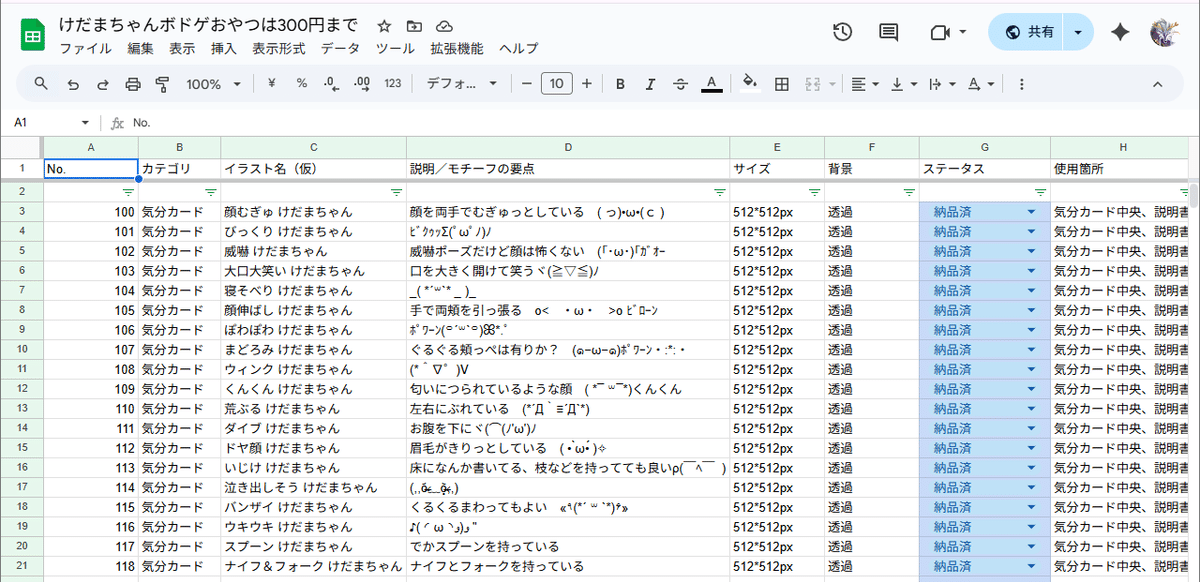Viewport: 1200px width, 582px height.
Task: Select the paint format tool
Action: point(163,84)
